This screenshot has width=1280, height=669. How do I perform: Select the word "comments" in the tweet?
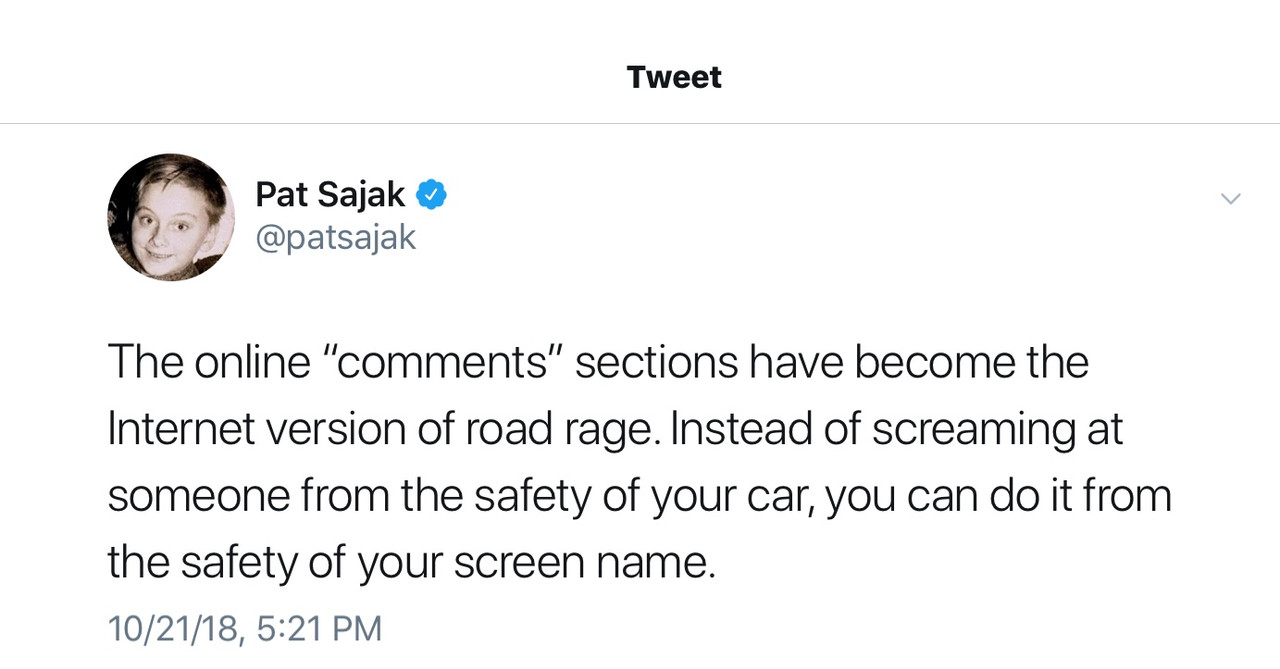tap(444, 361)
